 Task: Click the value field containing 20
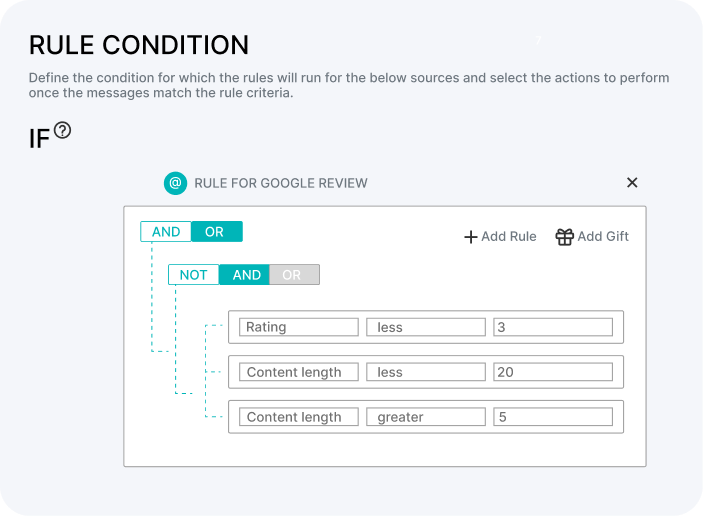tap(553, 372)
